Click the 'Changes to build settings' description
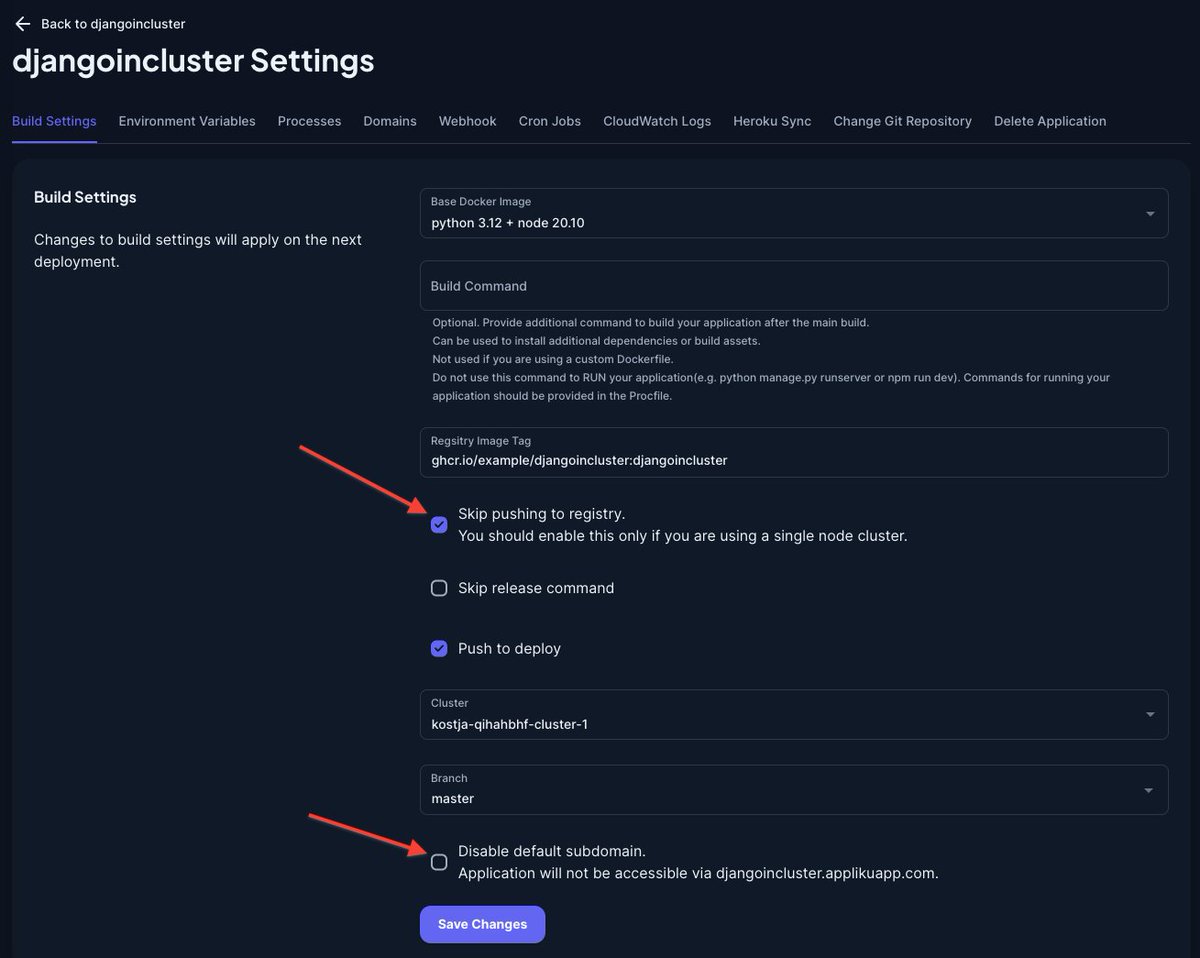The height and width of the screenshot is (958, 1200). [198, 251]
